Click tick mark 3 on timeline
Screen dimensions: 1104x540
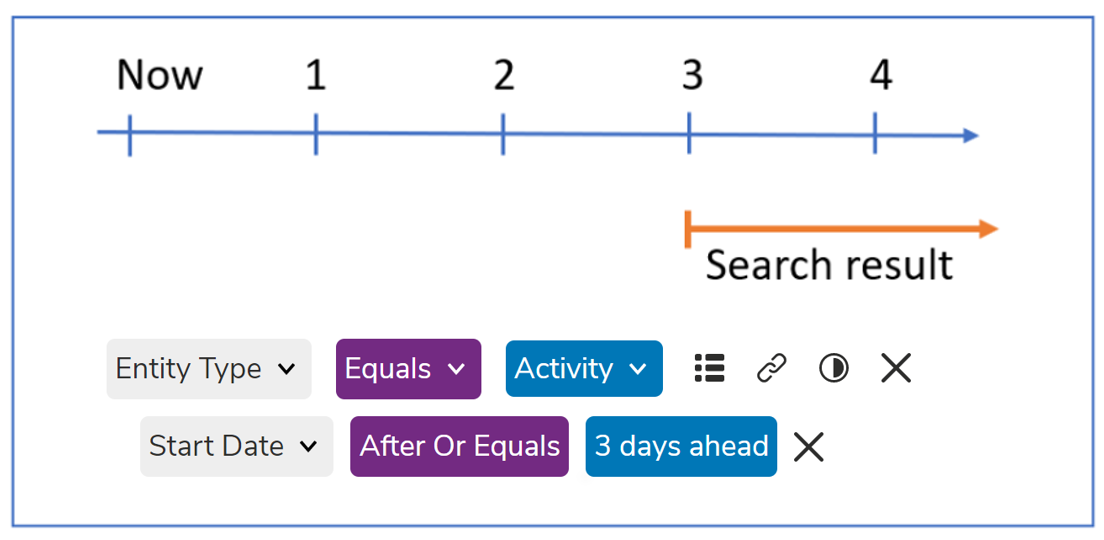pos(689,133)
